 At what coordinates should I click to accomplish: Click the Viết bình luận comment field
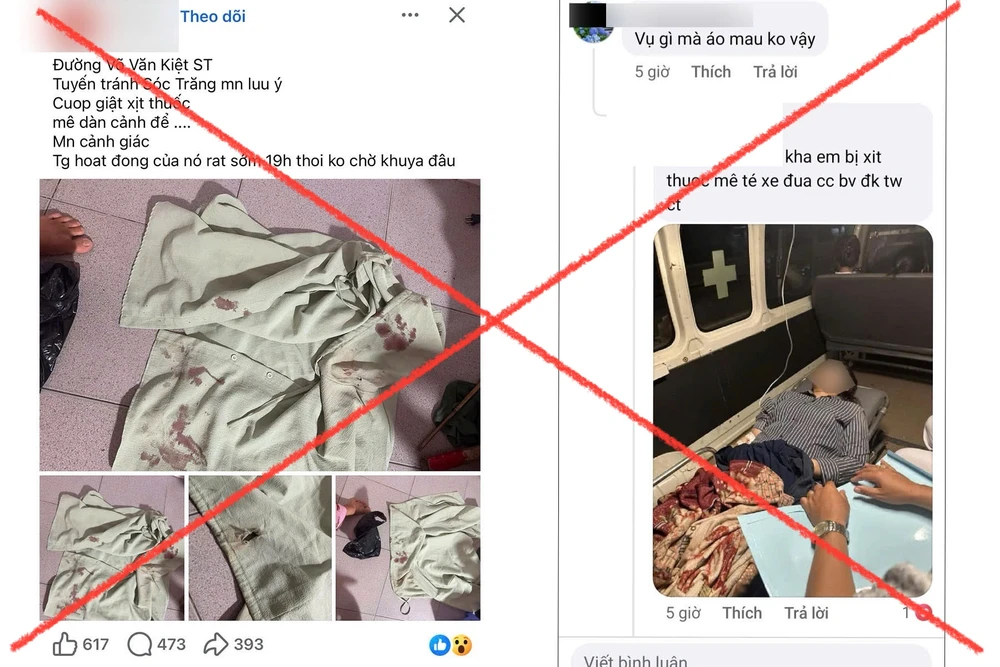[x=751, y=660]
